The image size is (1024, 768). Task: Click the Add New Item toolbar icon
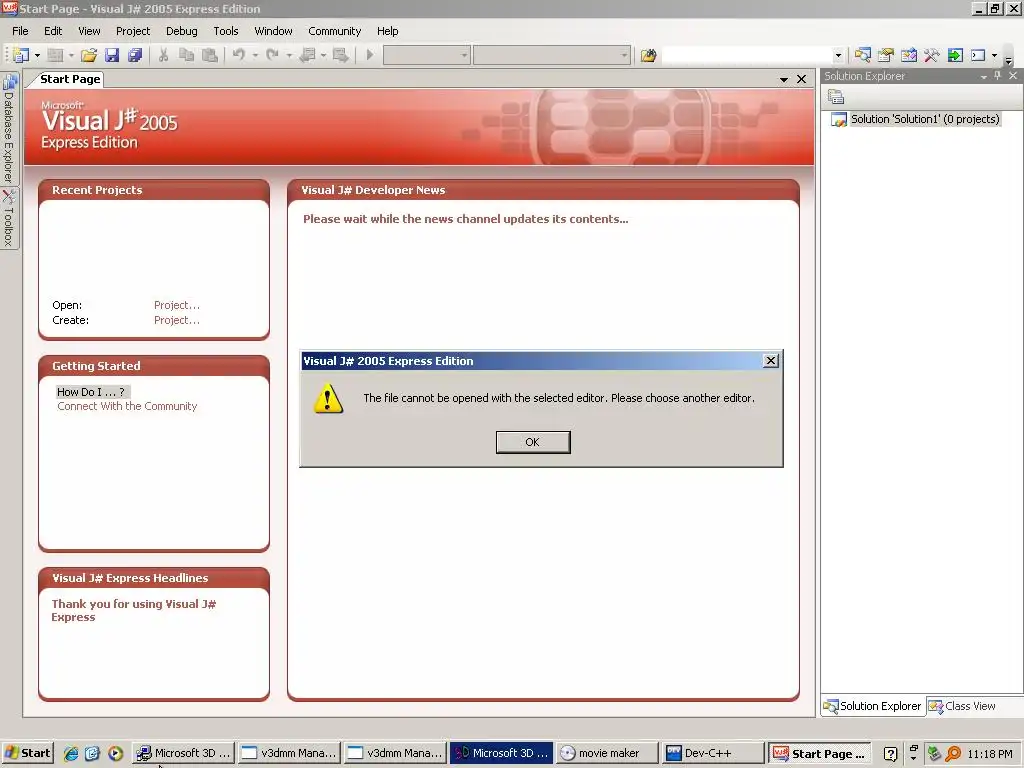point(56,56)
